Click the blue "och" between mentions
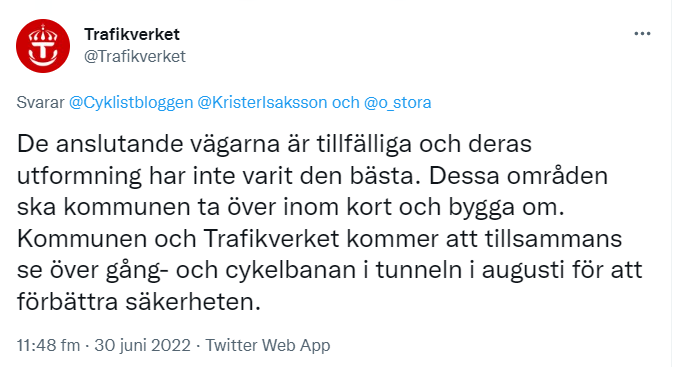This screenshot has height=367, width=687. [x=345, y=102]
